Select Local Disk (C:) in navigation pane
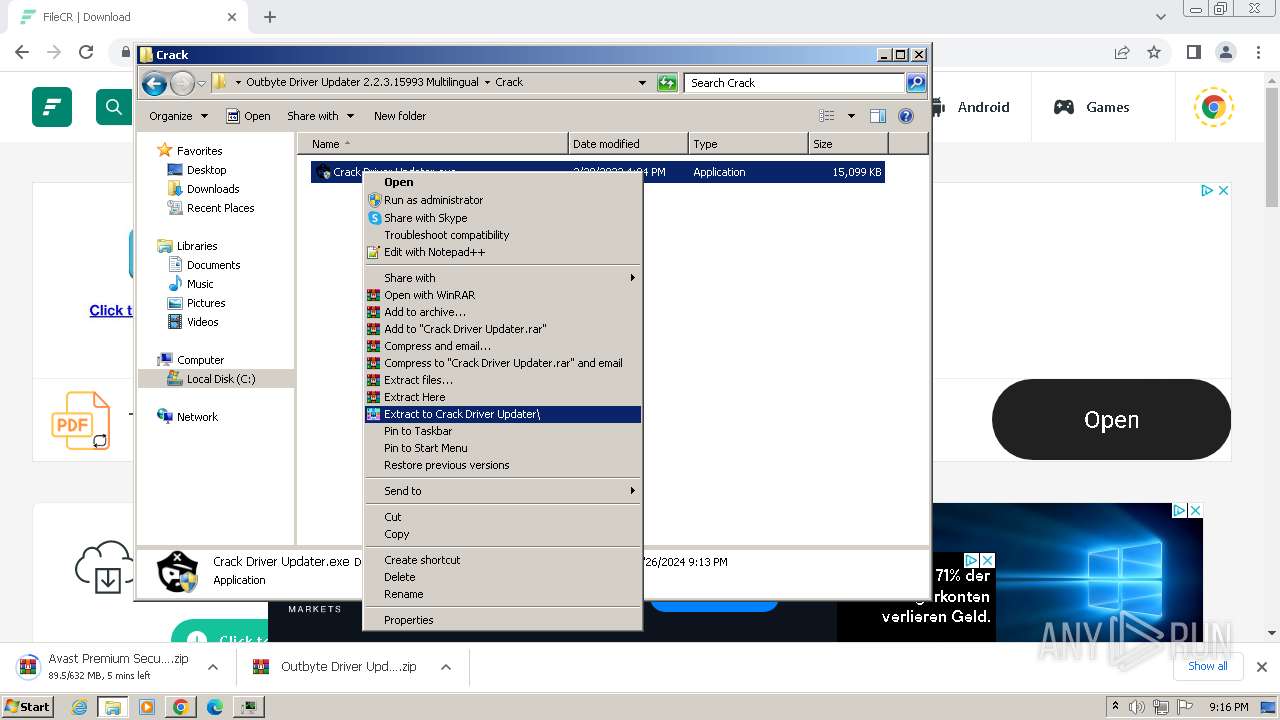Screen dimensions: 1280x720 220,379
